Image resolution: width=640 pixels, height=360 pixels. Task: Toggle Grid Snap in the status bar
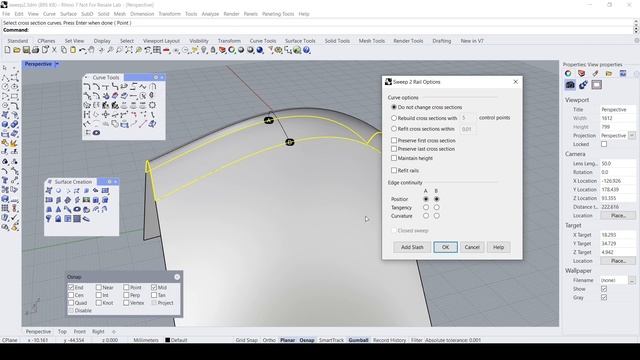click(247, 340)
